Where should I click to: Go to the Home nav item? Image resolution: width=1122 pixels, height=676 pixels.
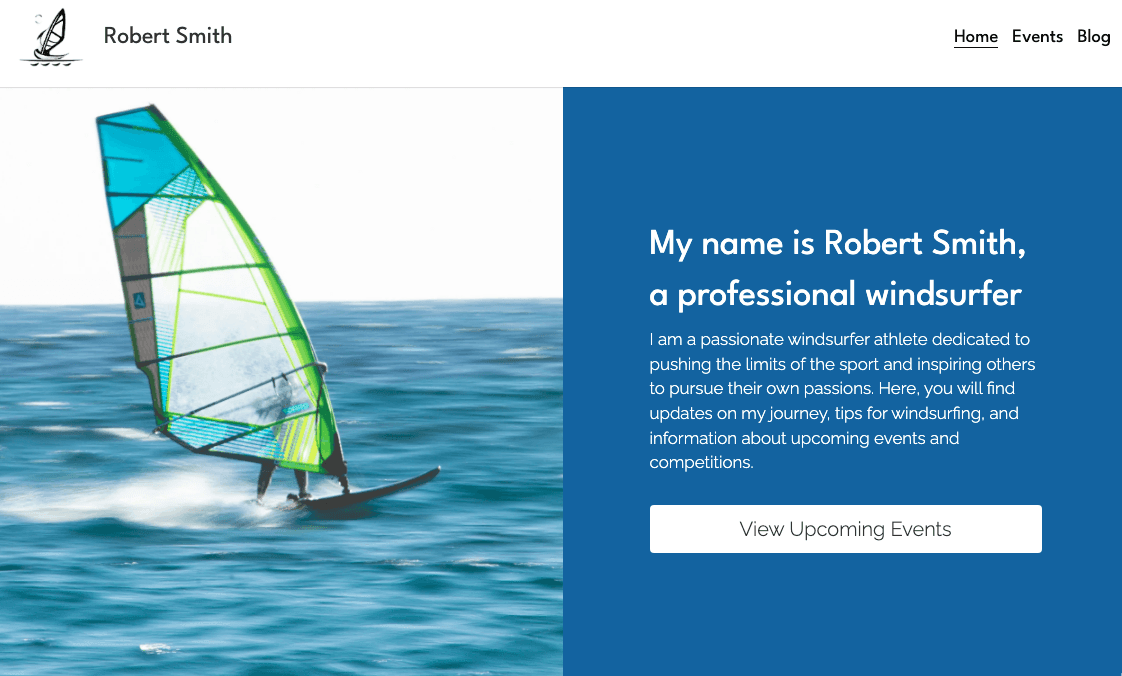(x=975, y=36)
